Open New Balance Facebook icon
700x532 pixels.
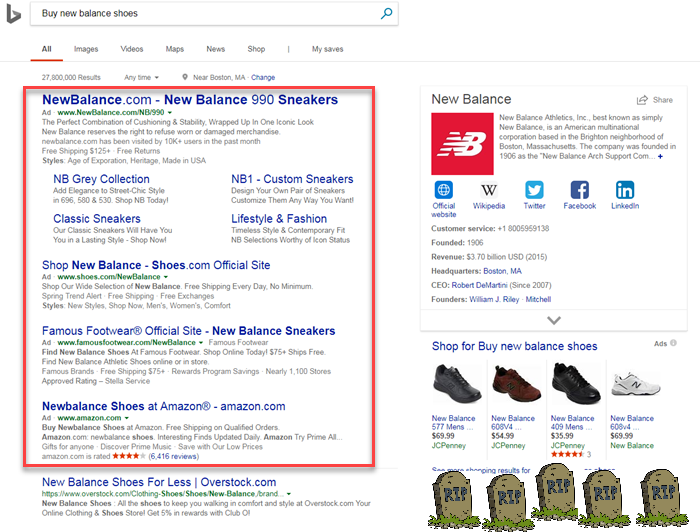pos(579,190)
